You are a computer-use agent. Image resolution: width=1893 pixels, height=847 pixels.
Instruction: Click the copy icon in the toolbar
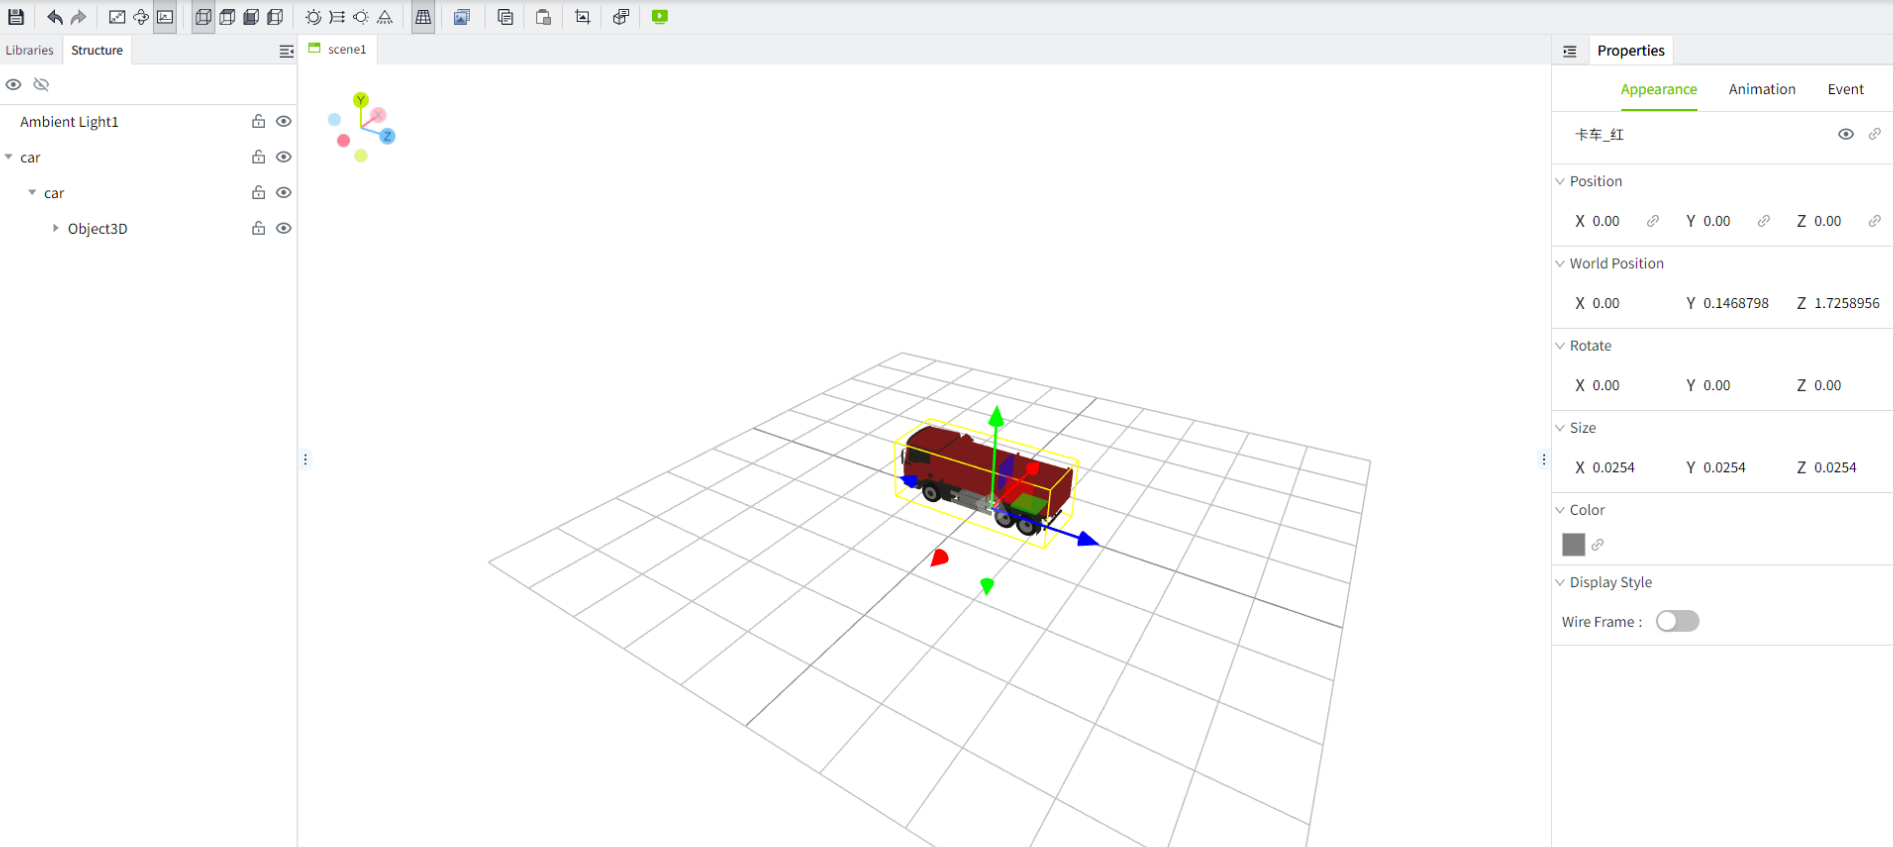(505, 17)
